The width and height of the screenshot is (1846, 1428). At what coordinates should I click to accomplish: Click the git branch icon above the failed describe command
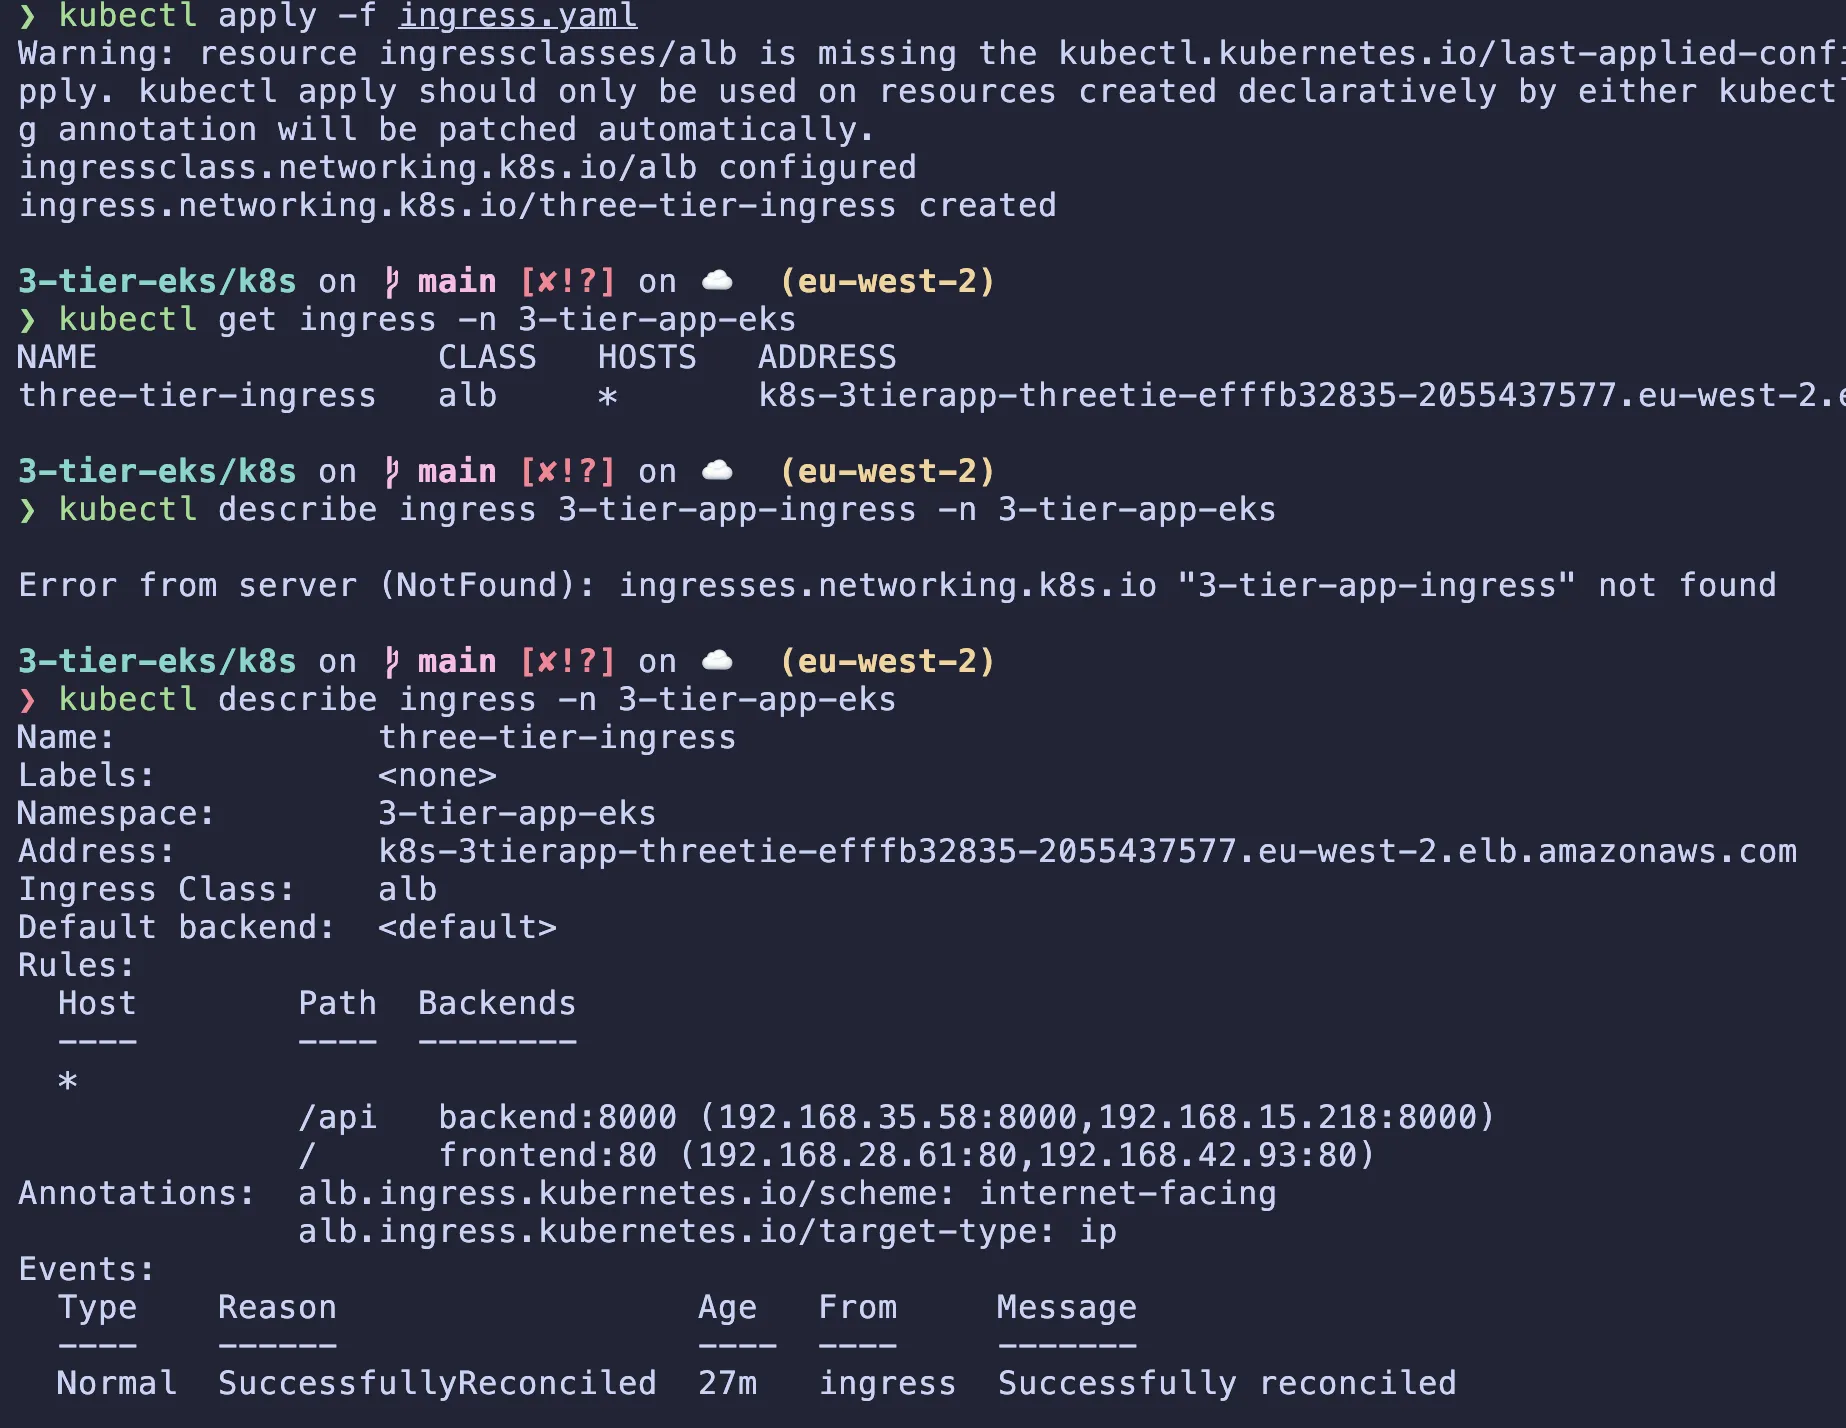click(x=392, y=472)
